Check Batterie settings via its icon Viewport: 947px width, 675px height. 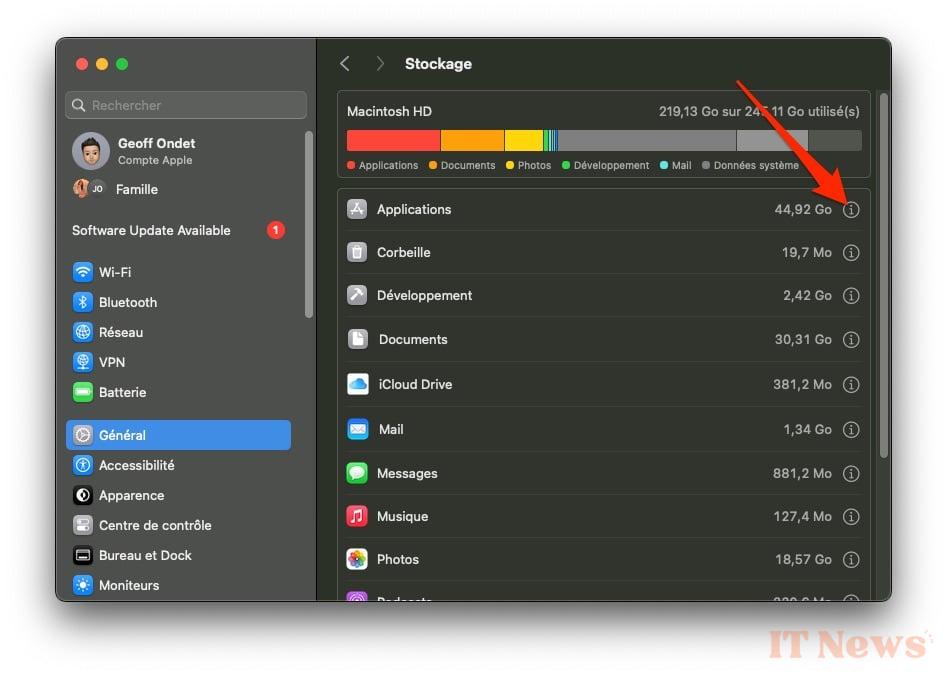tap(82, 392)
